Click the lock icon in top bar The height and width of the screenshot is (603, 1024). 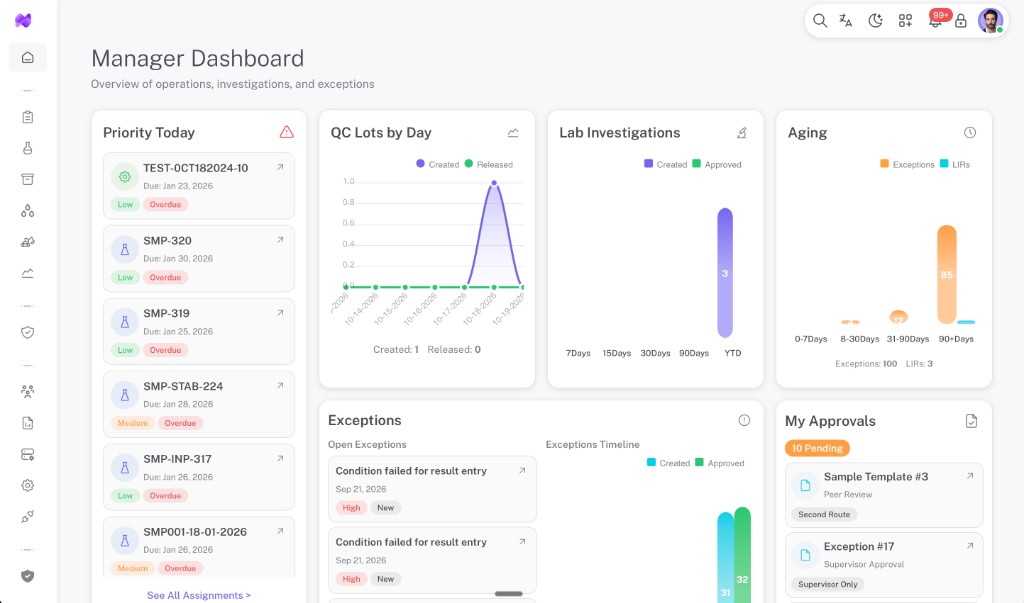961,22
